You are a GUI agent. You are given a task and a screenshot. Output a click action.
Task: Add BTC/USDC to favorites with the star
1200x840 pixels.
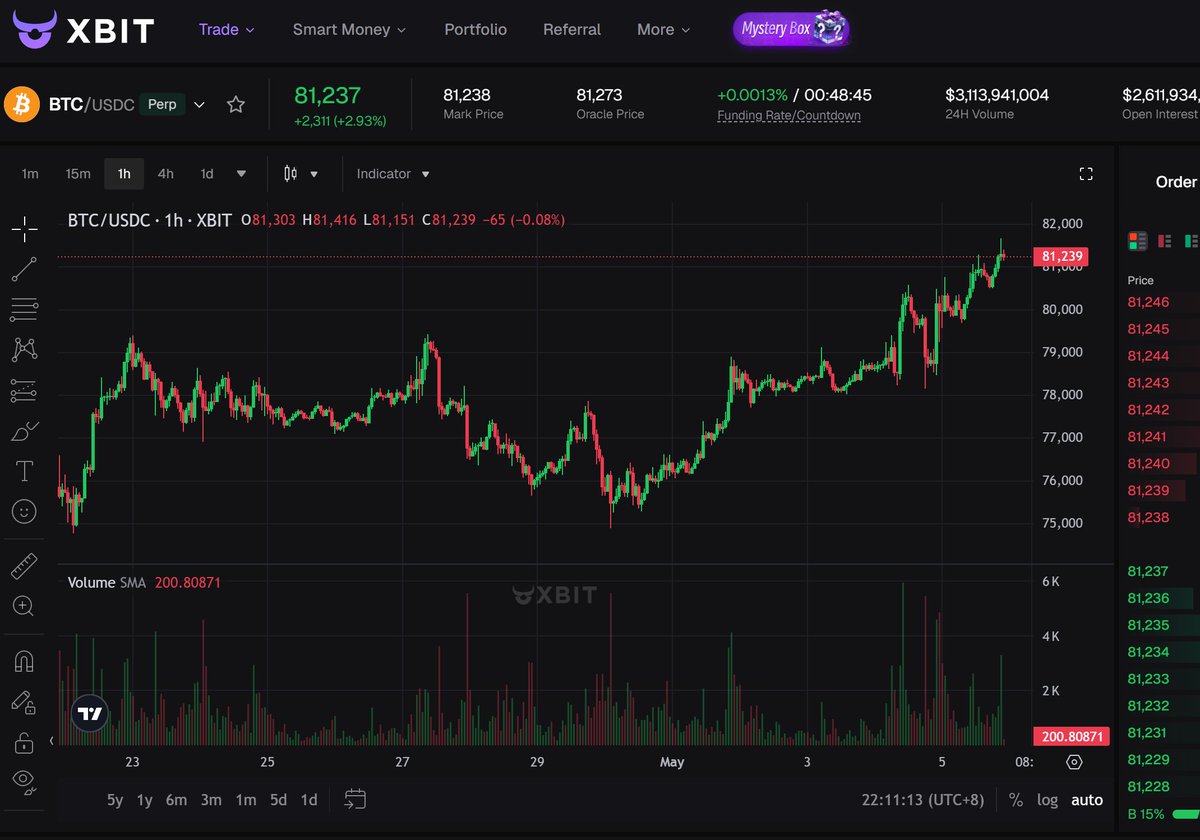(x=235, y=105)
